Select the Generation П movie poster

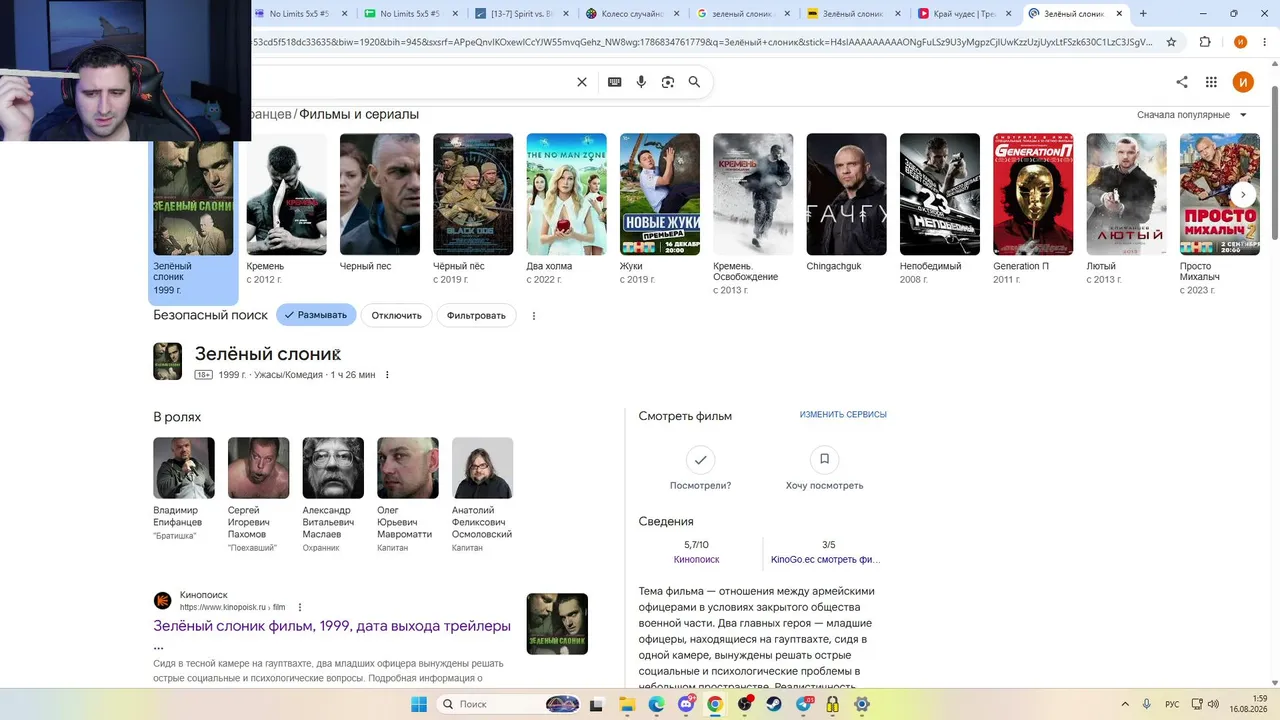point(1033,194)
